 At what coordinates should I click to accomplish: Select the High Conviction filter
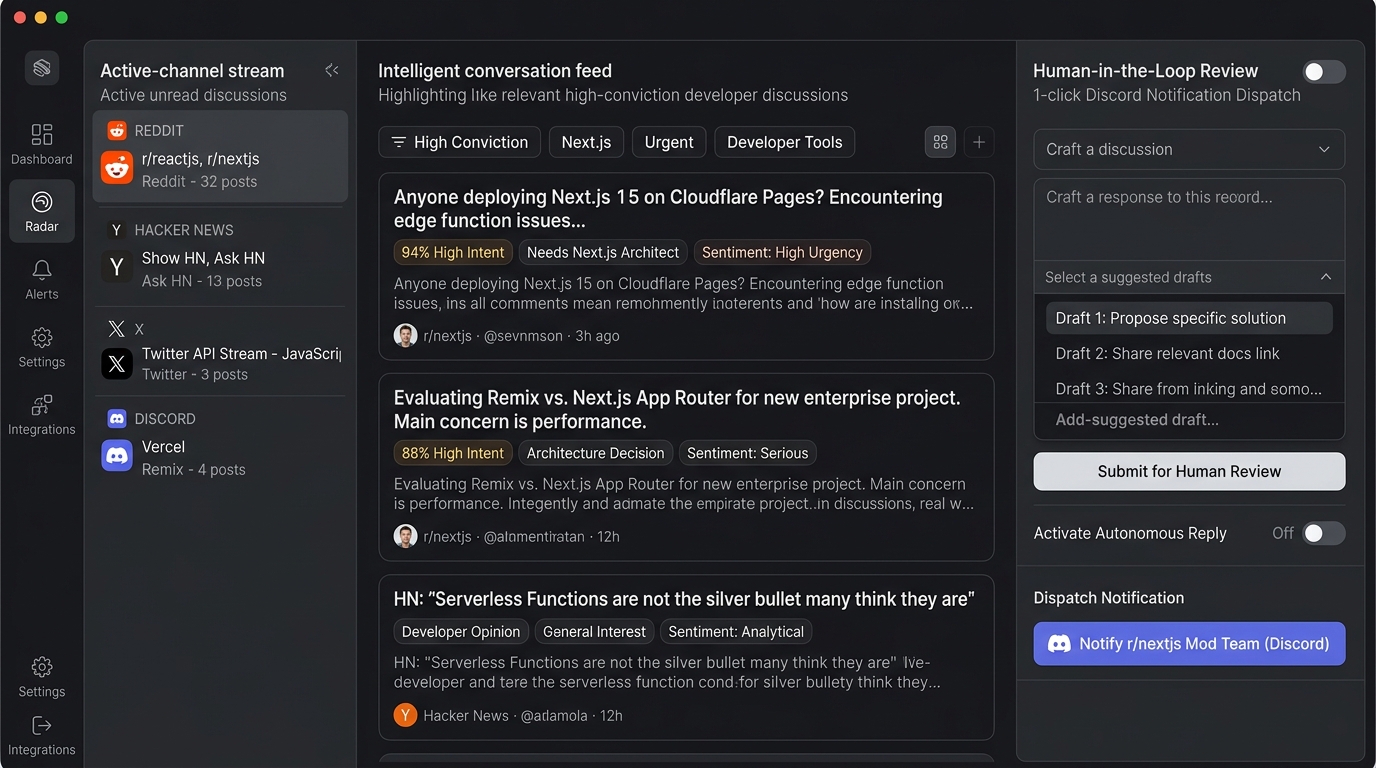tap(459, 142)
